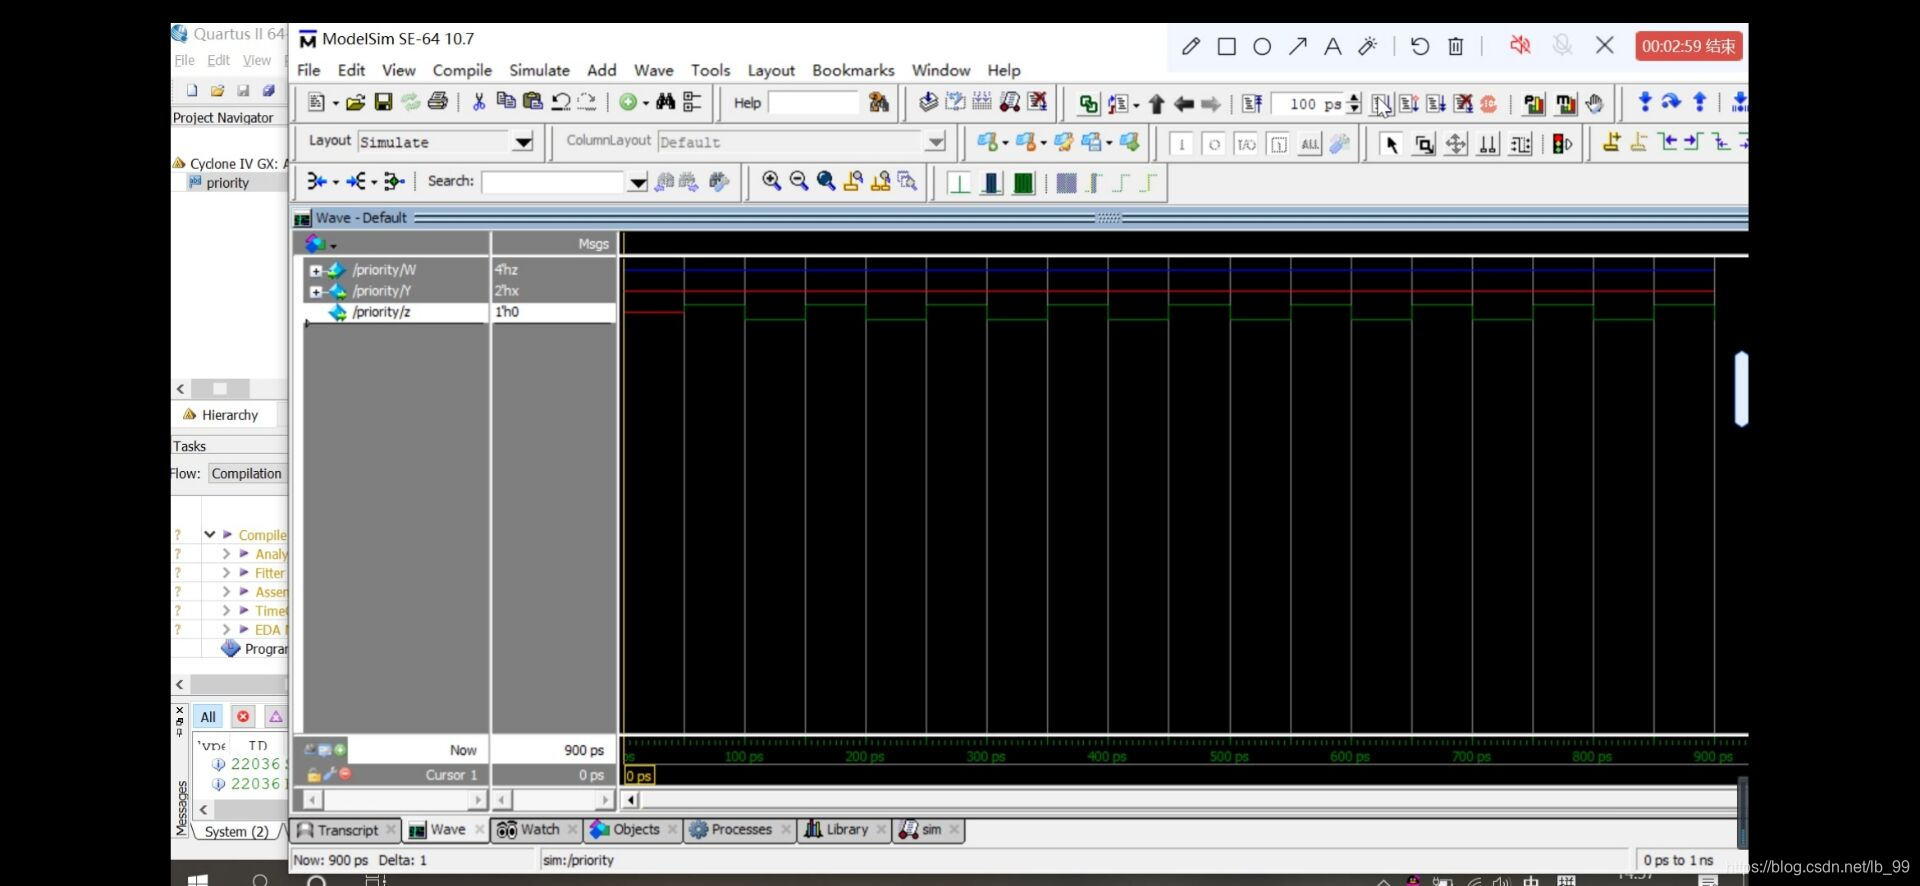
Task: Copy using the copy toolbar icon
Action: click(x=506, y=101)
